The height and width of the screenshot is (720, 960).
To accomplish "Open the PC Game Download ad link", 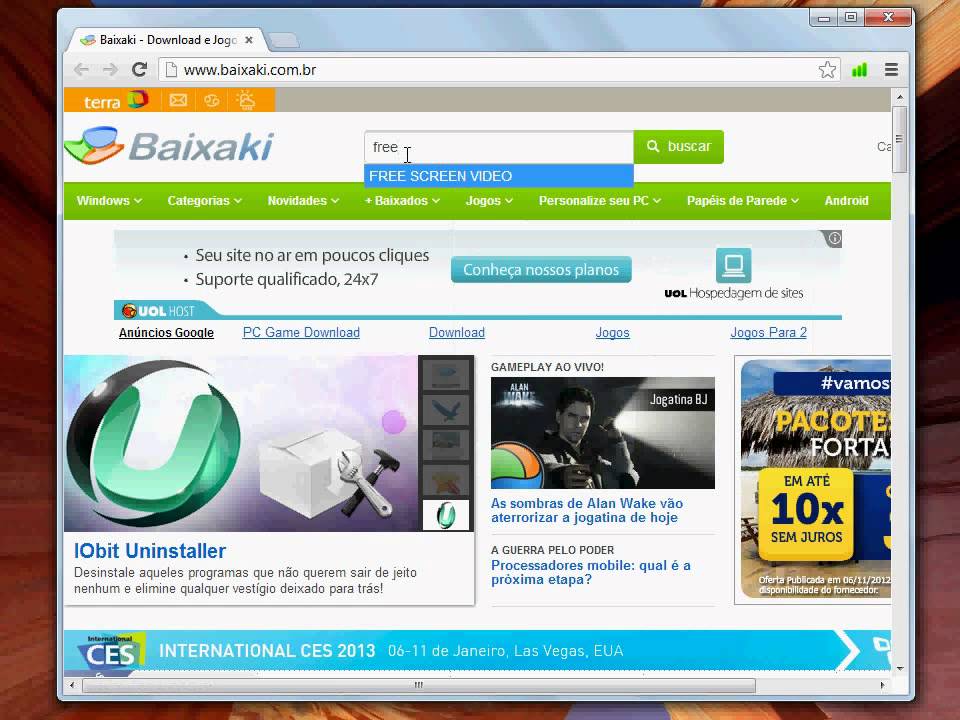I will click(x=301, y=332).
